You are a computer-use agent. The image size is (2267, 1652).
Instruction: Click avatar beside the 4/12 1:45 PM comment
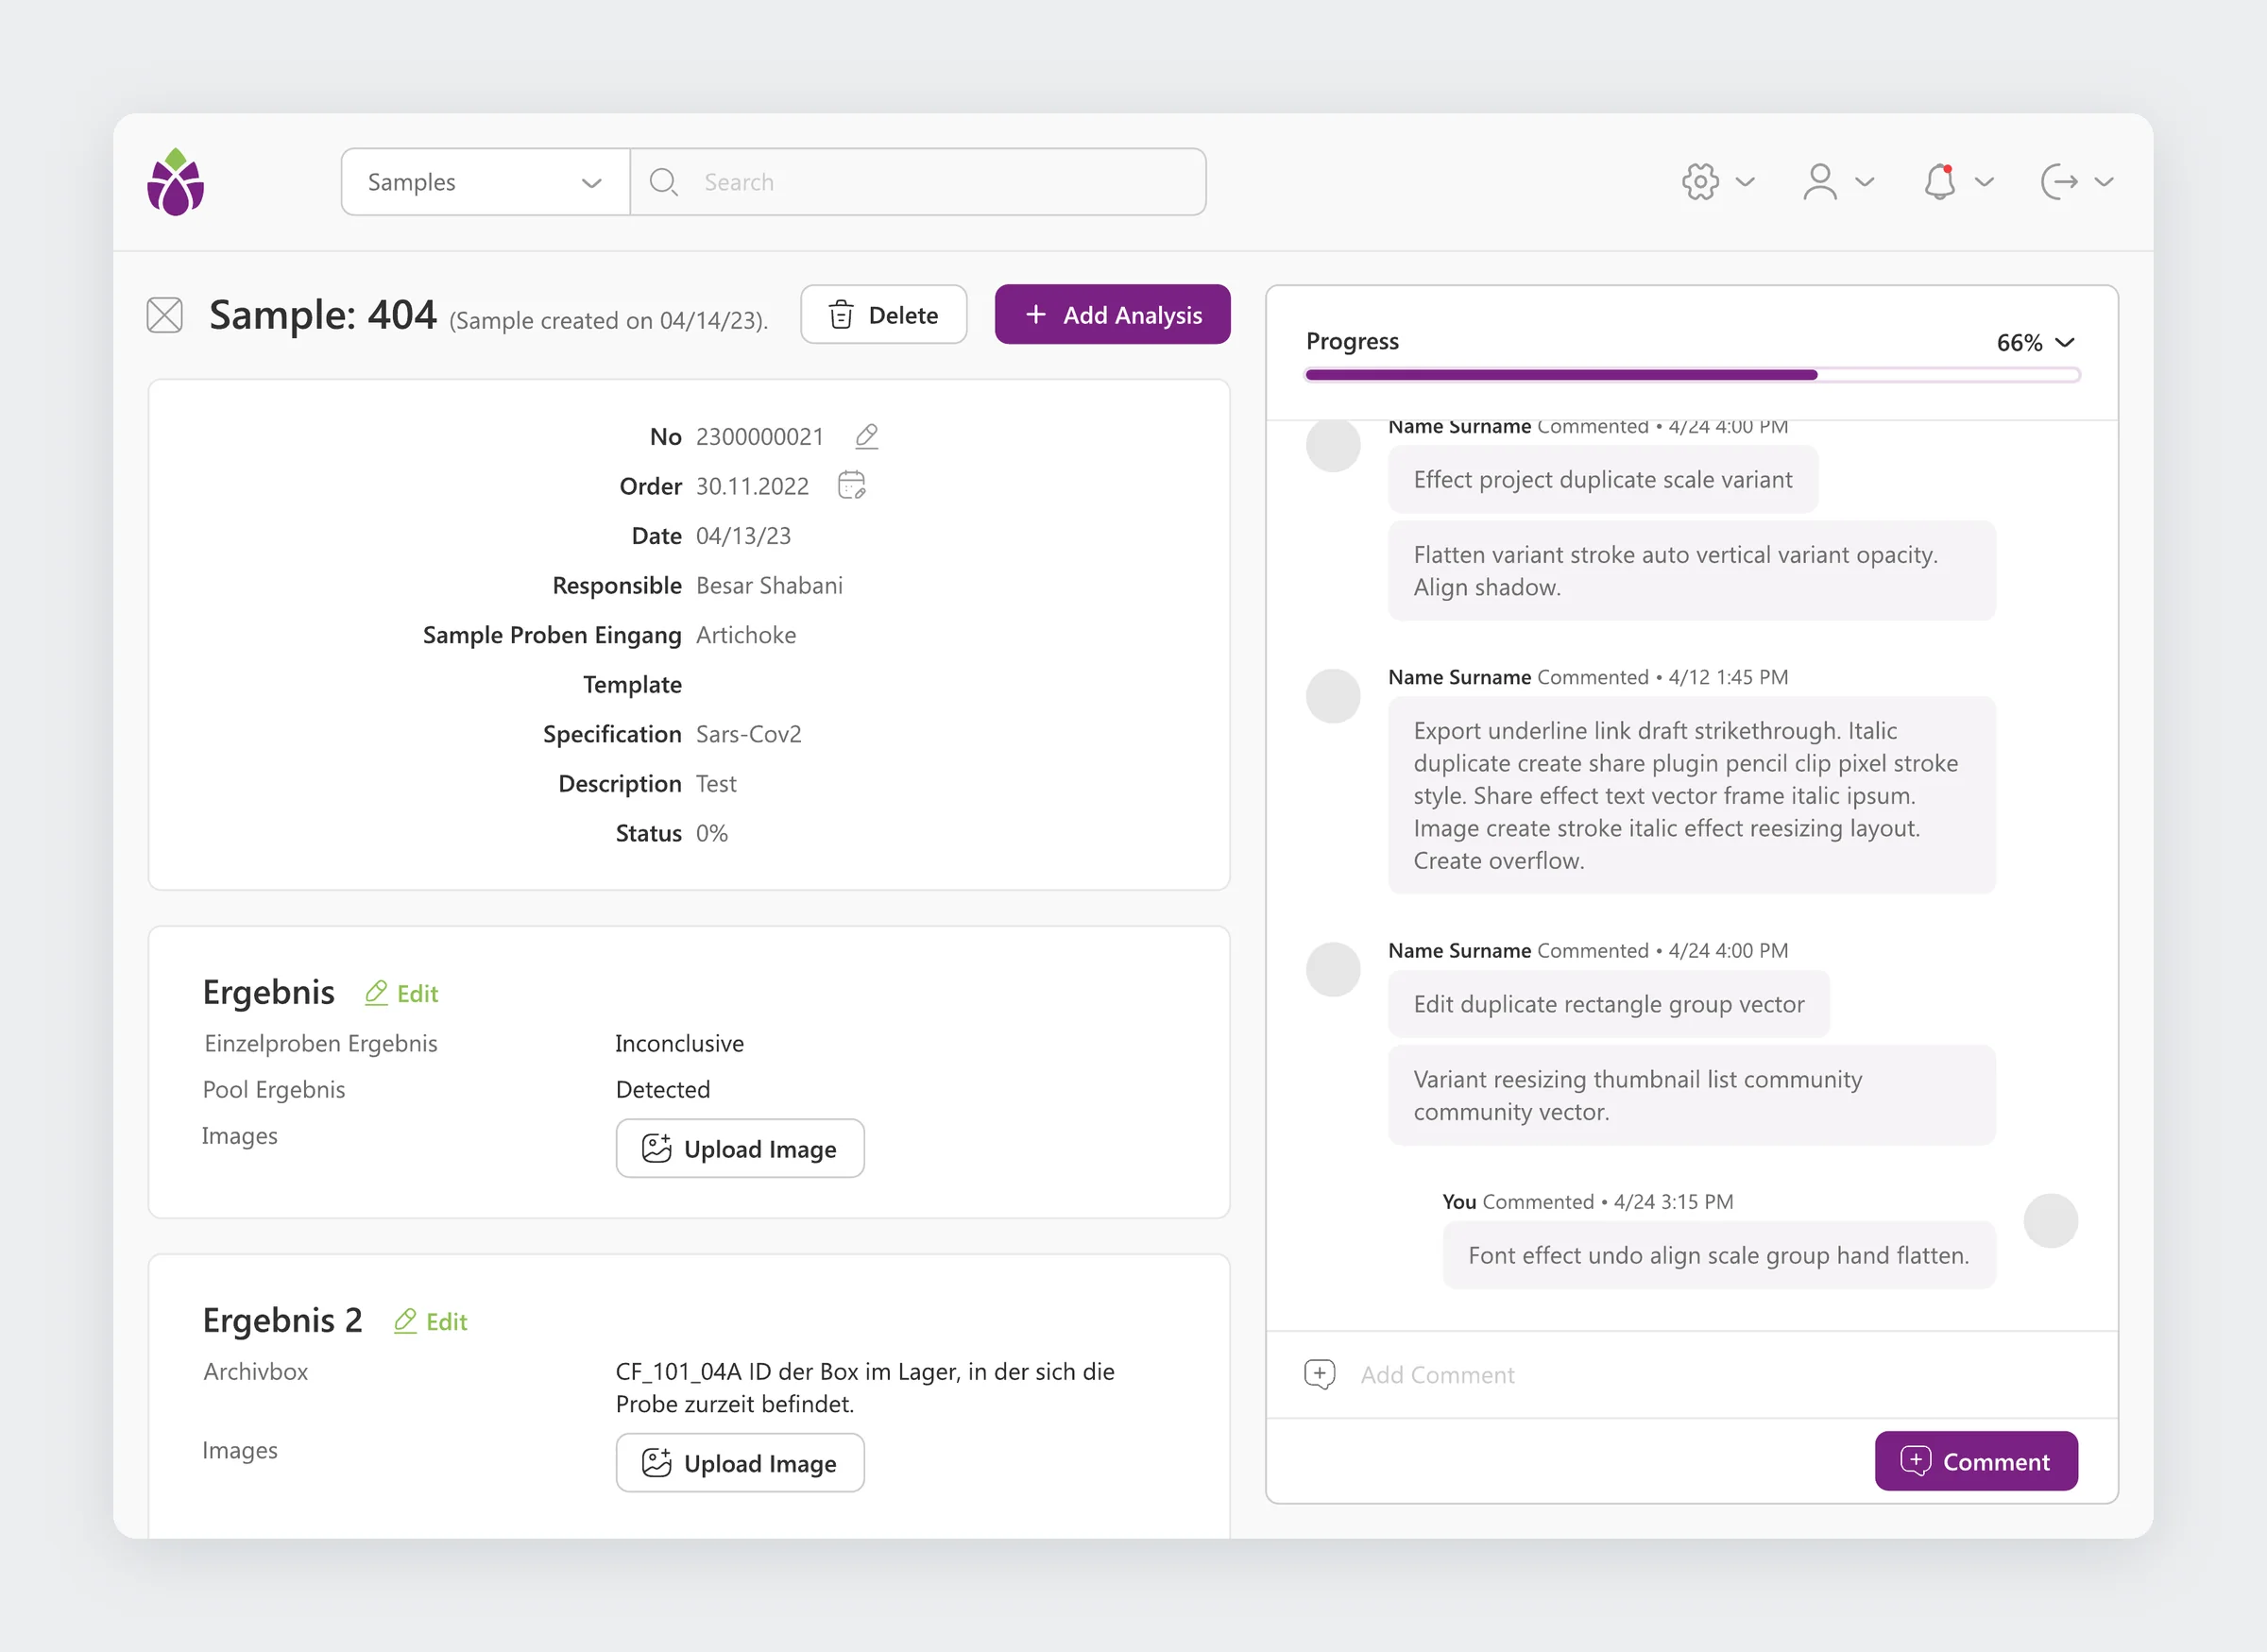click(x=1333, y=696)
